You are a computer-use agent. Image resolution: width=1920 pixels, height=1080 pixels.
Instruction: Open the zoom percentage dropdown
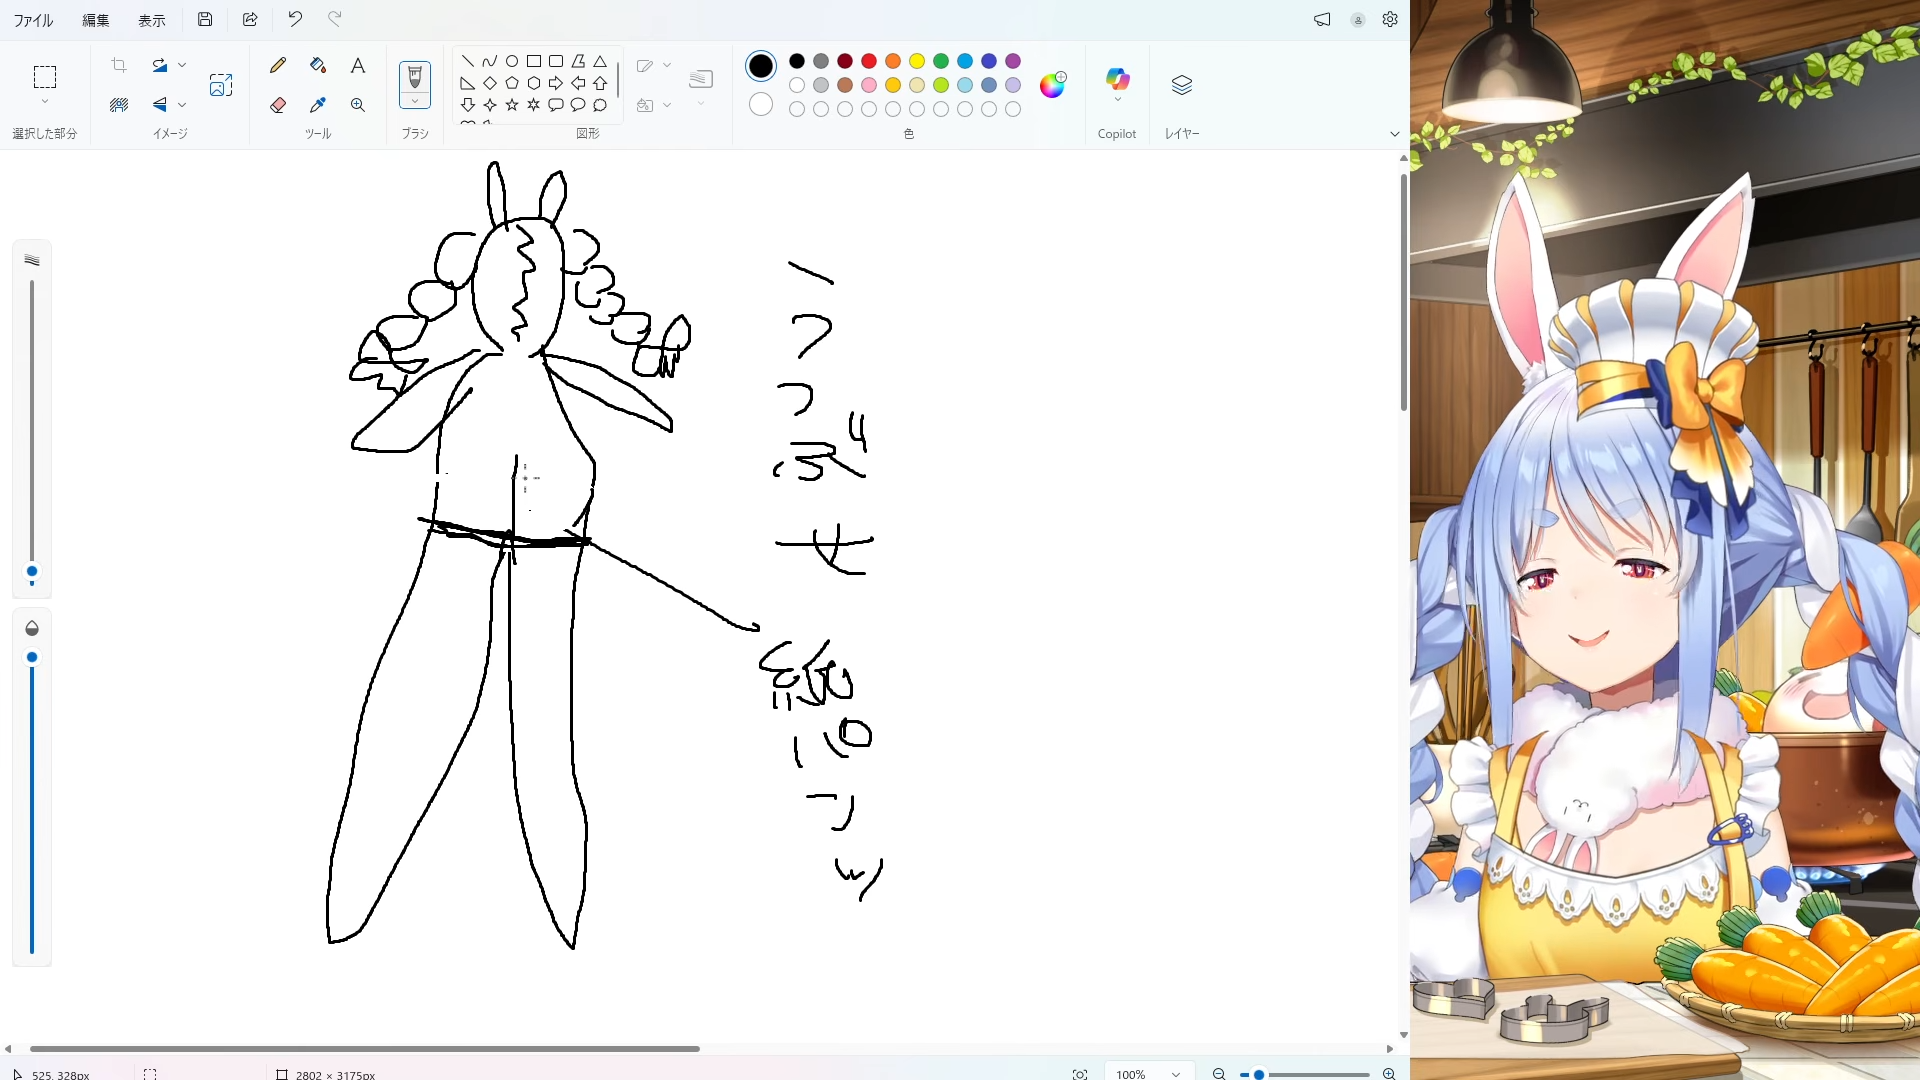pos(1175,1074)
